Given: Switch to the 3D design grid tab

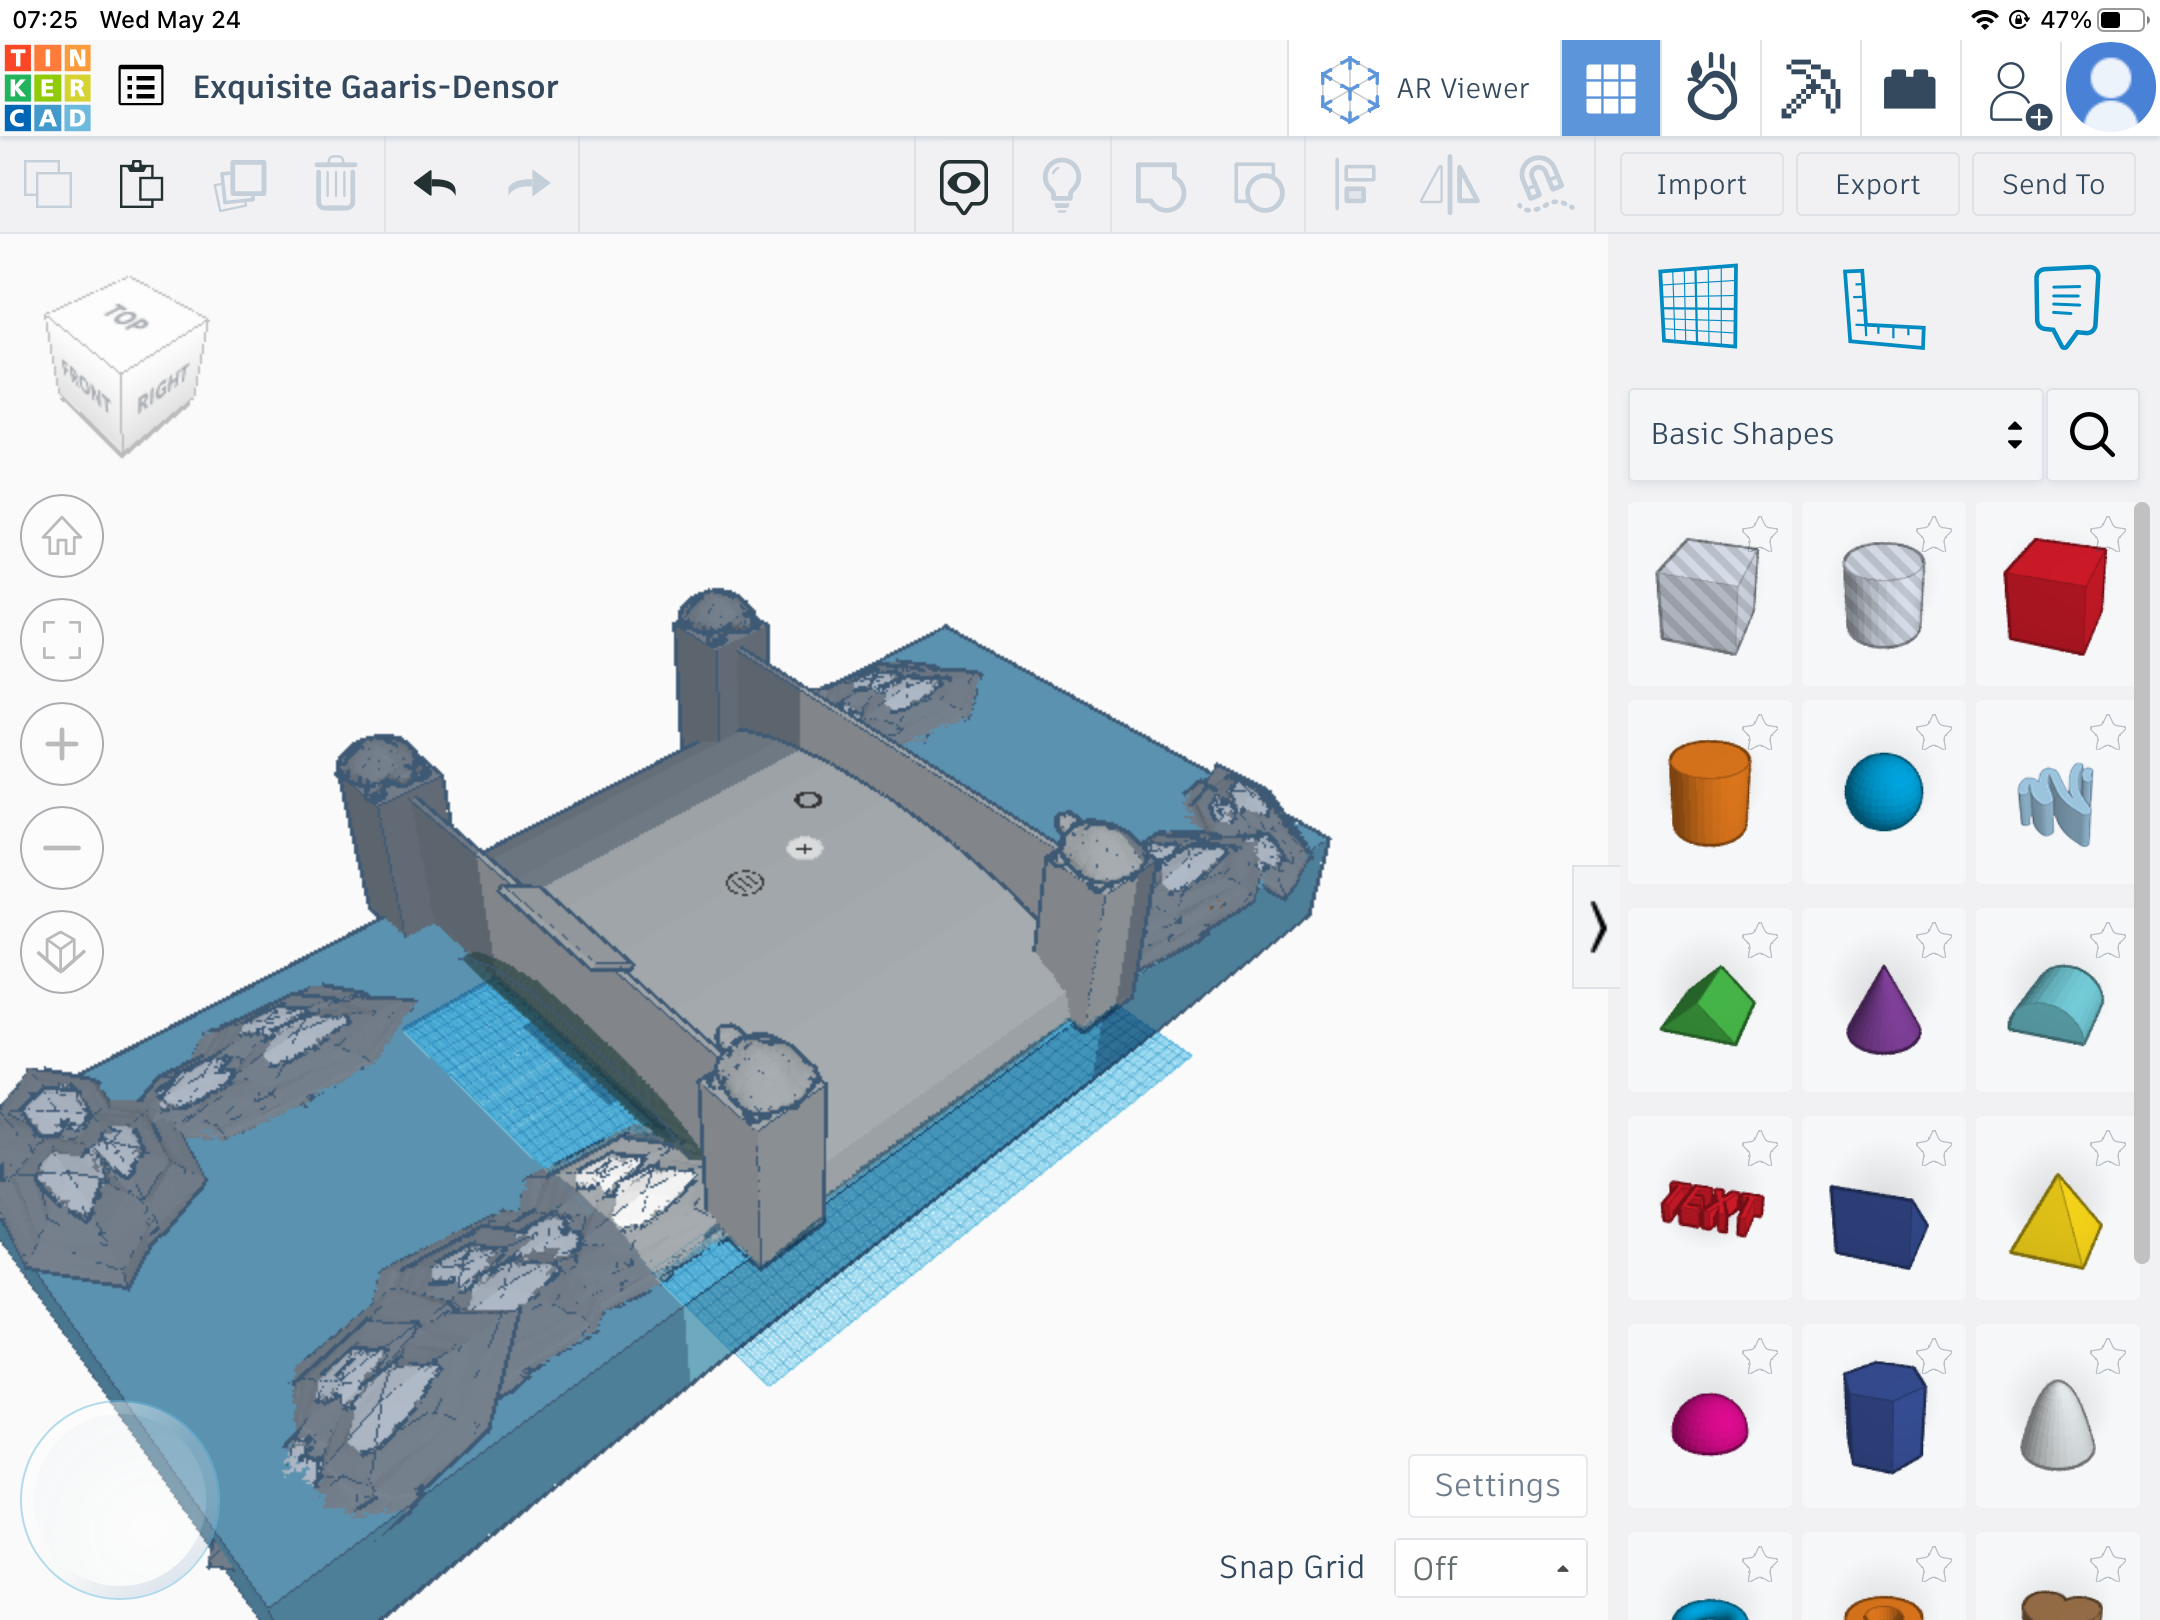Looking at the screenshot, I should (x=1610, y=88).
